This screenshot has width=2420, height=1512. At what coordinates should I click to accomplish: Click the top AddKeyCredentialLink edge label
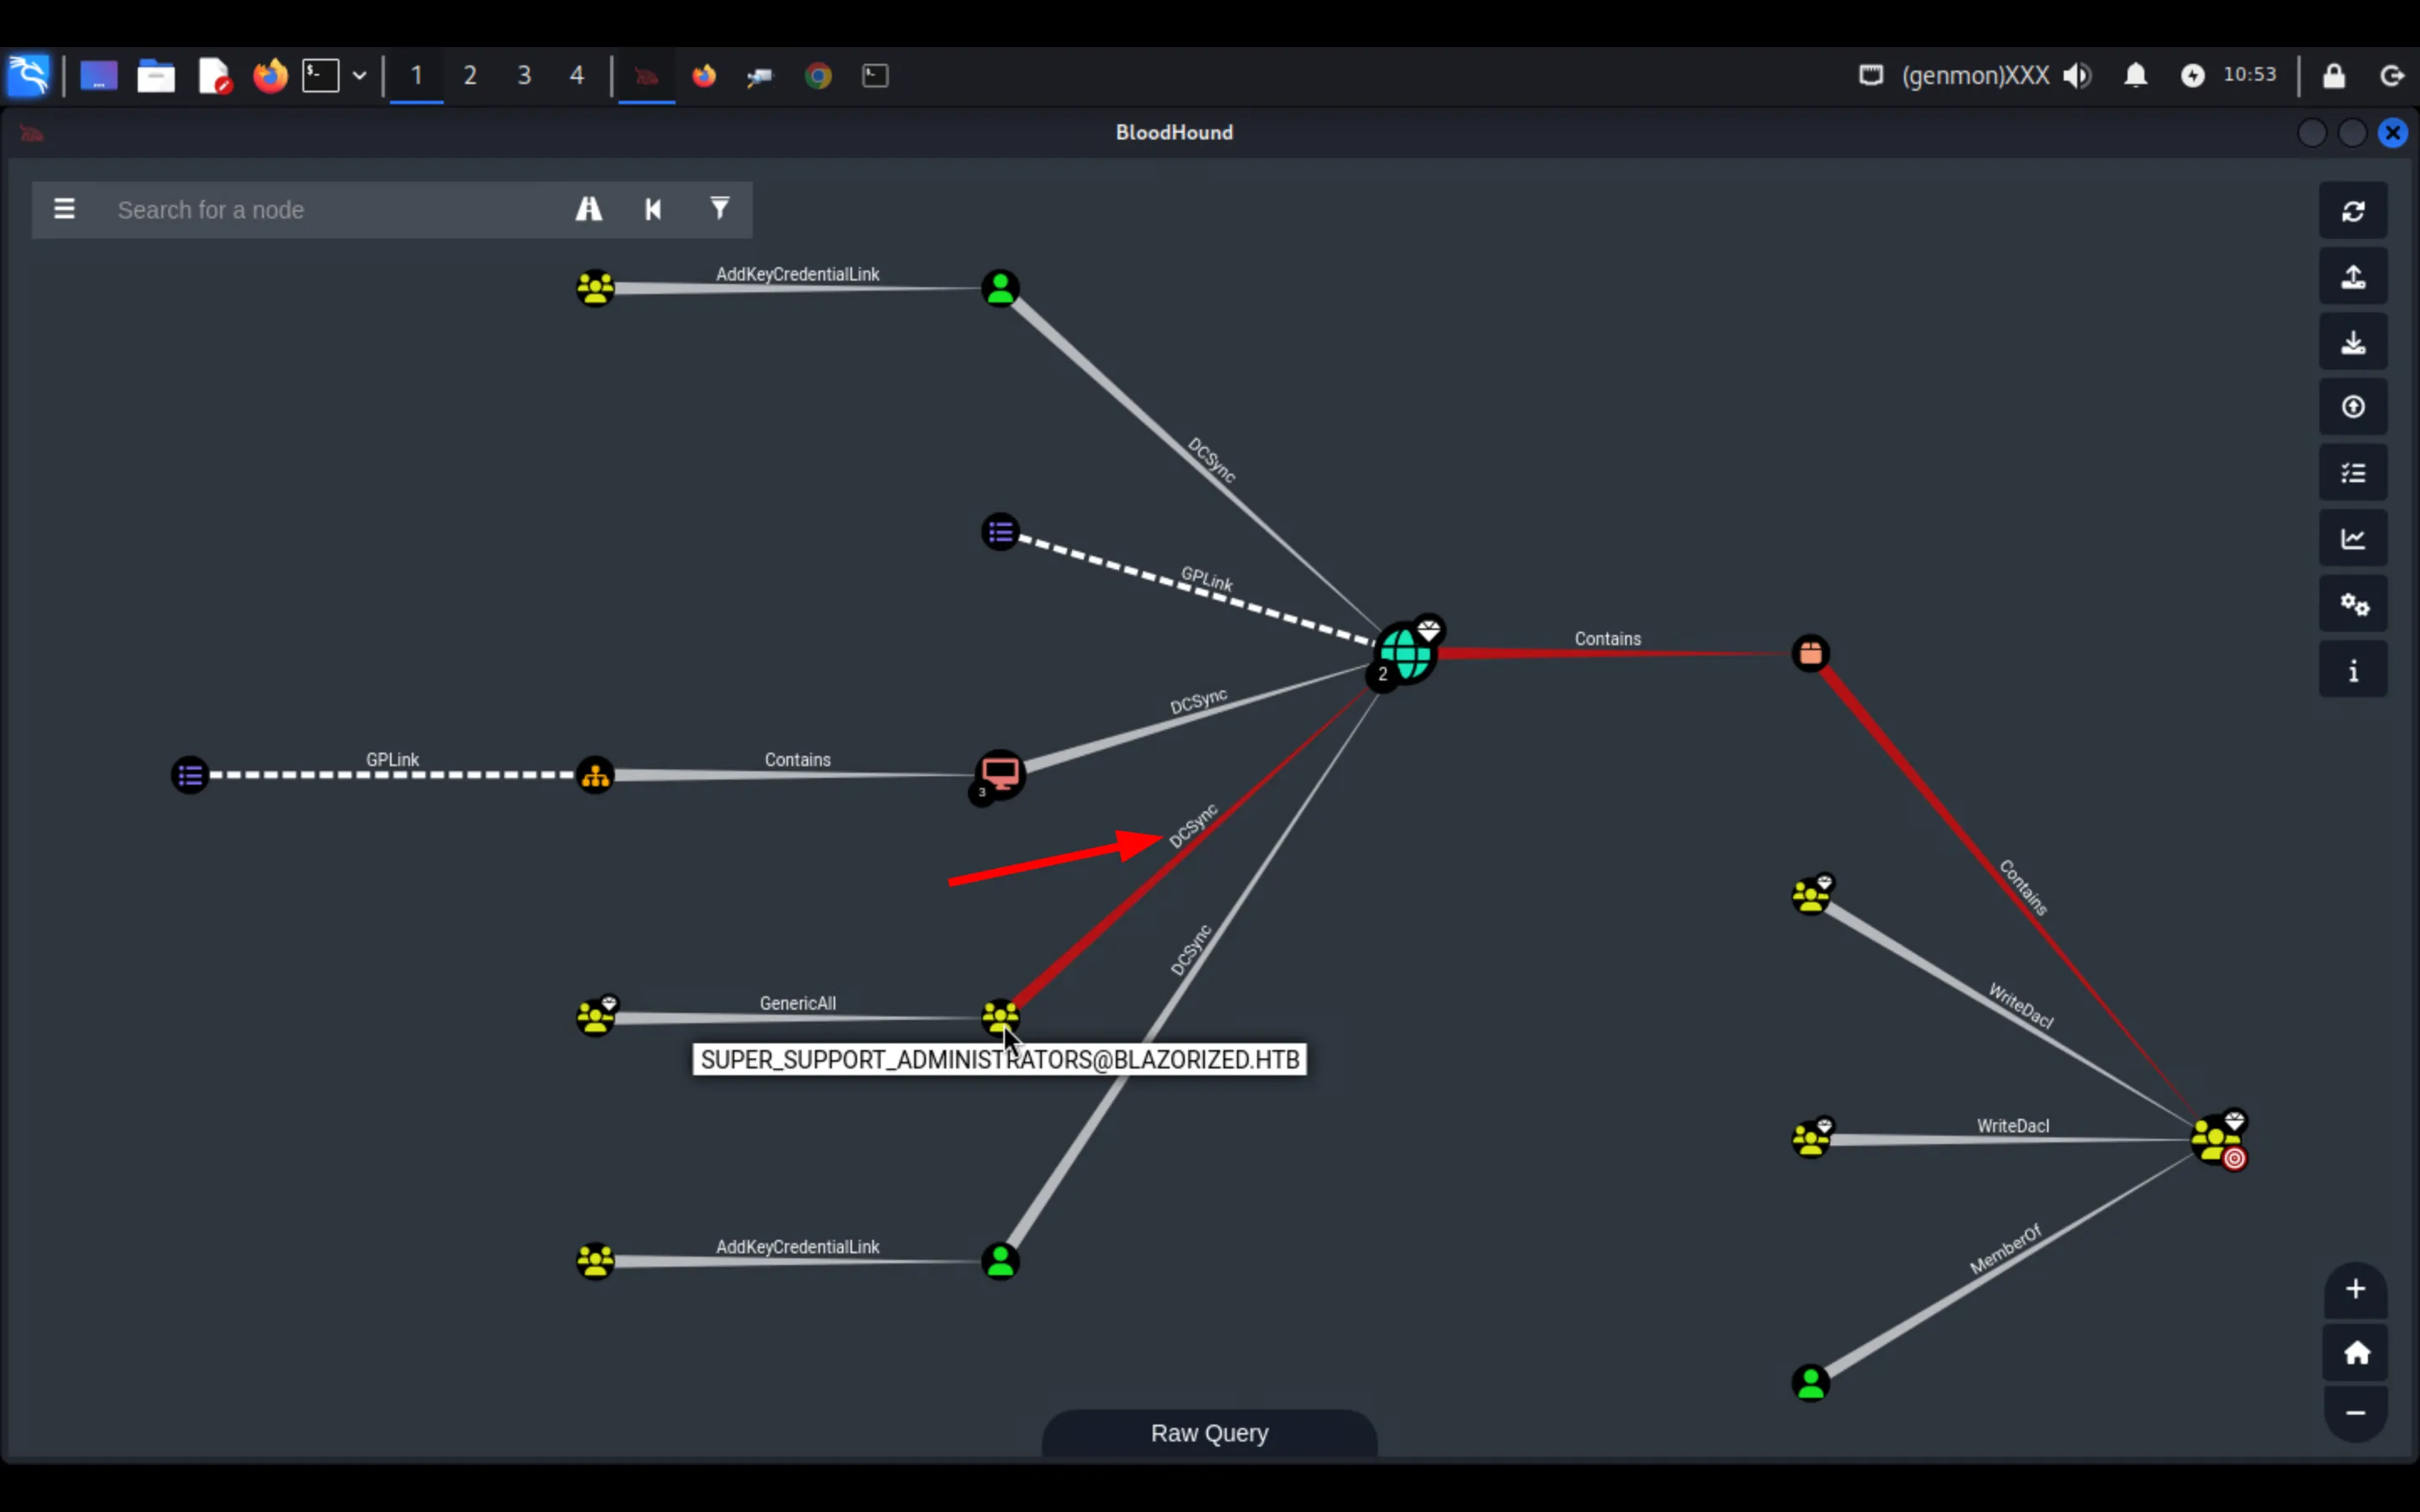point(797,274)
